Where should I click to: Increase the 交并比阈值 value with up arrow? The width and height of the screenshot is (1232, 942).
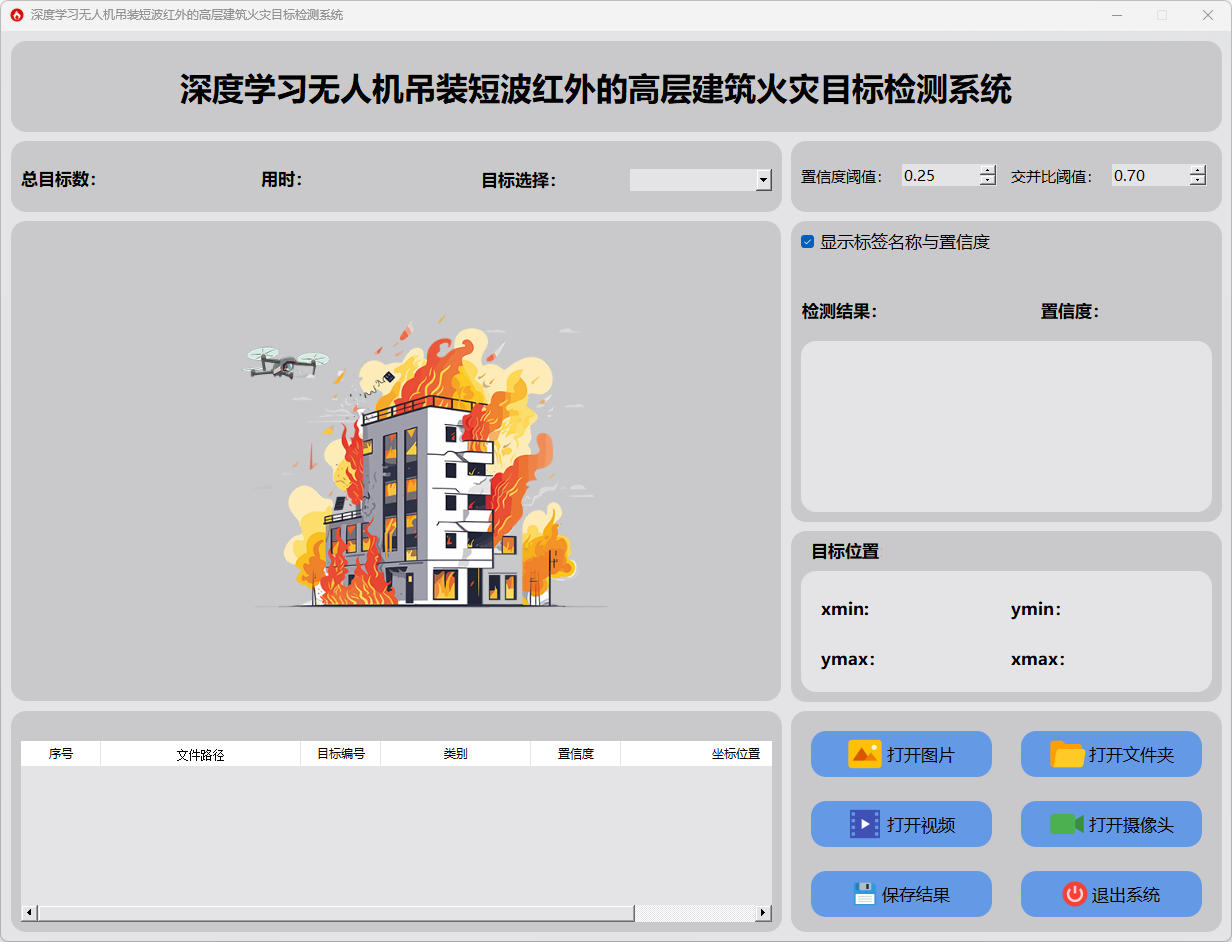click(x=1198, y=170)
